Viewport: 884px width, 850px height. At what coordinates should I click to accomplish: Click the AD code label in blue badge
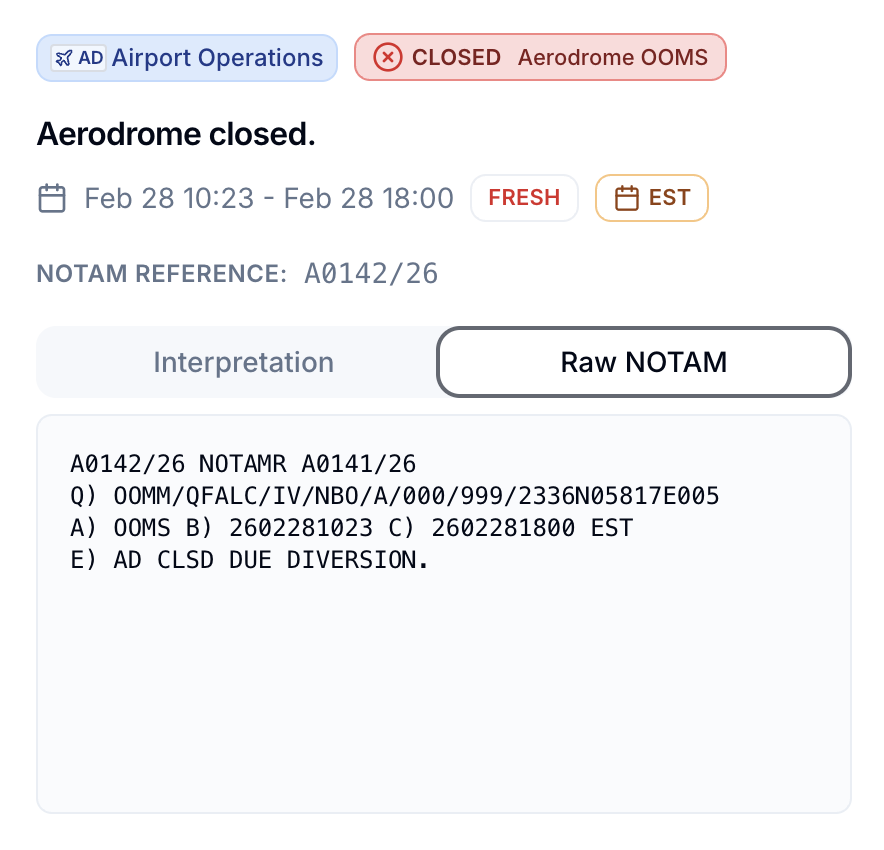tap(91, 58)
